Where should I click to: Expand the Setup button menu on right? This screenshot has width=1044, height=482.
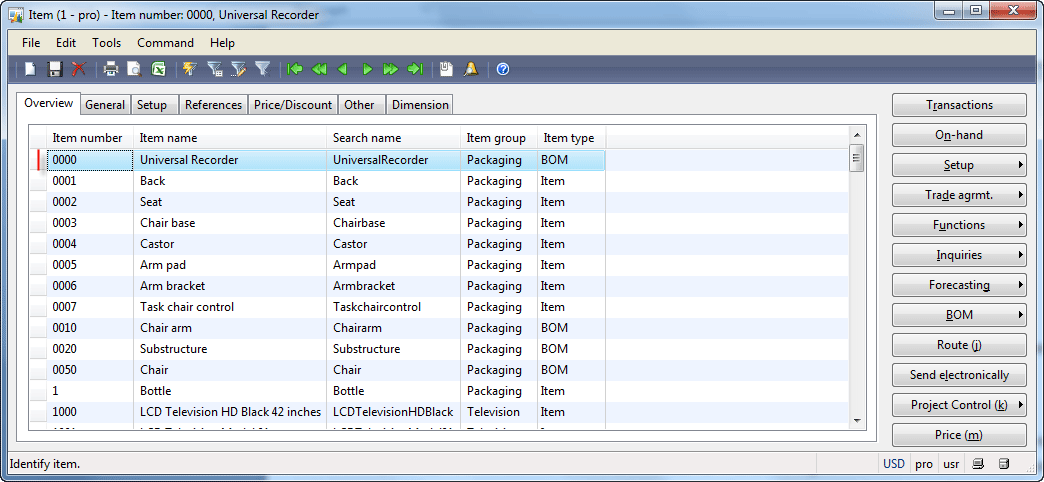959,165
